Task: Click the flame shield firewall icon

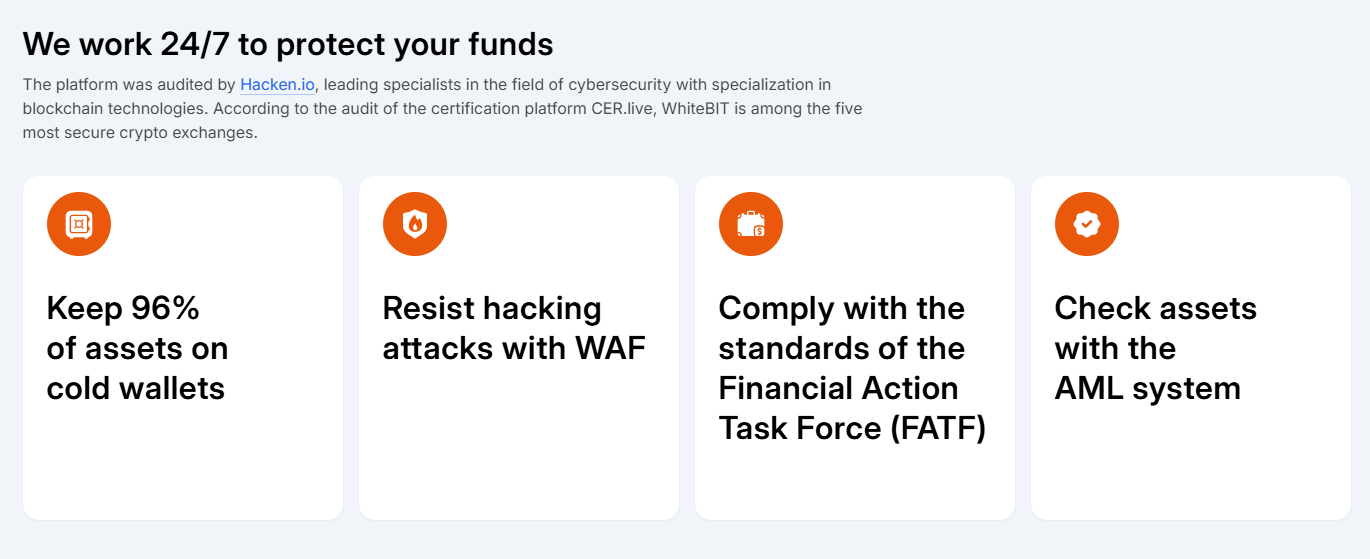Action: pyautogui.click(x=415, y=224)
